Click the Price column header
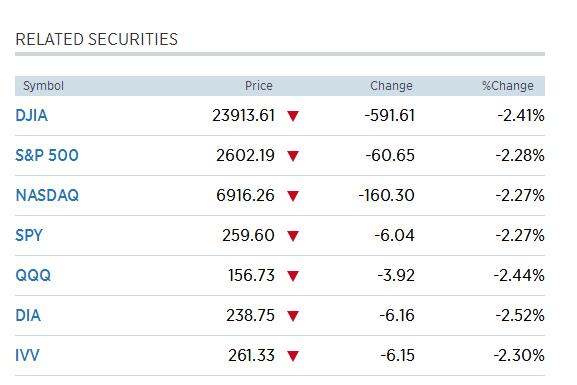 259,86
